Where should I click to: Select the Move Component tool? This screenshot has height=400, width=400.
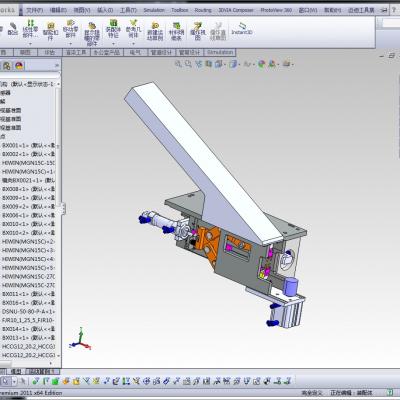click(x=70, y=29)
